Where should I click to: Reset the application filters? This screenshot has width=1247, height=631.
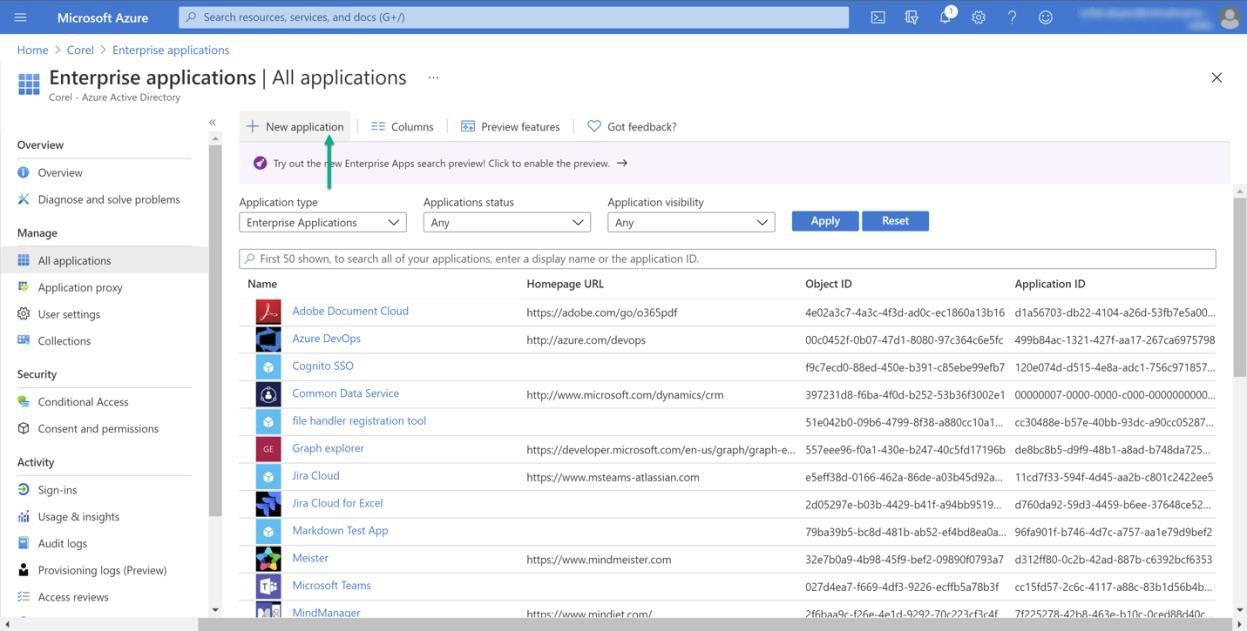[895, 221]
